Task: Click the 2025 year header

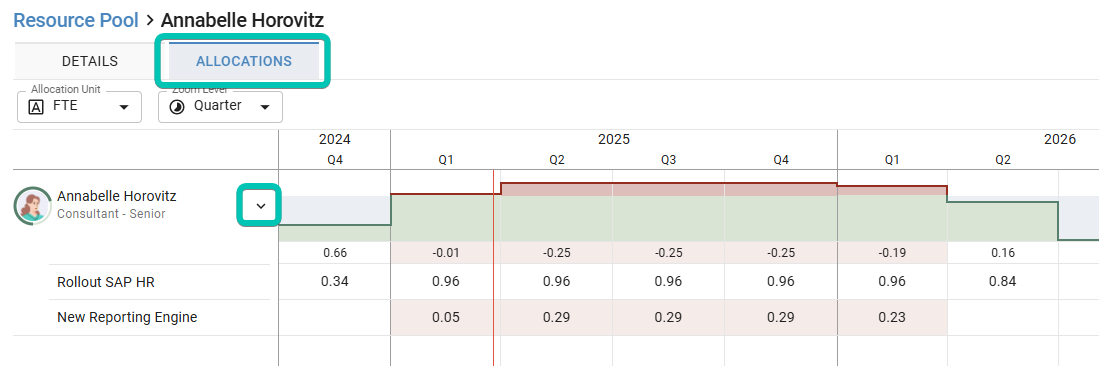Action: point(613,140)
